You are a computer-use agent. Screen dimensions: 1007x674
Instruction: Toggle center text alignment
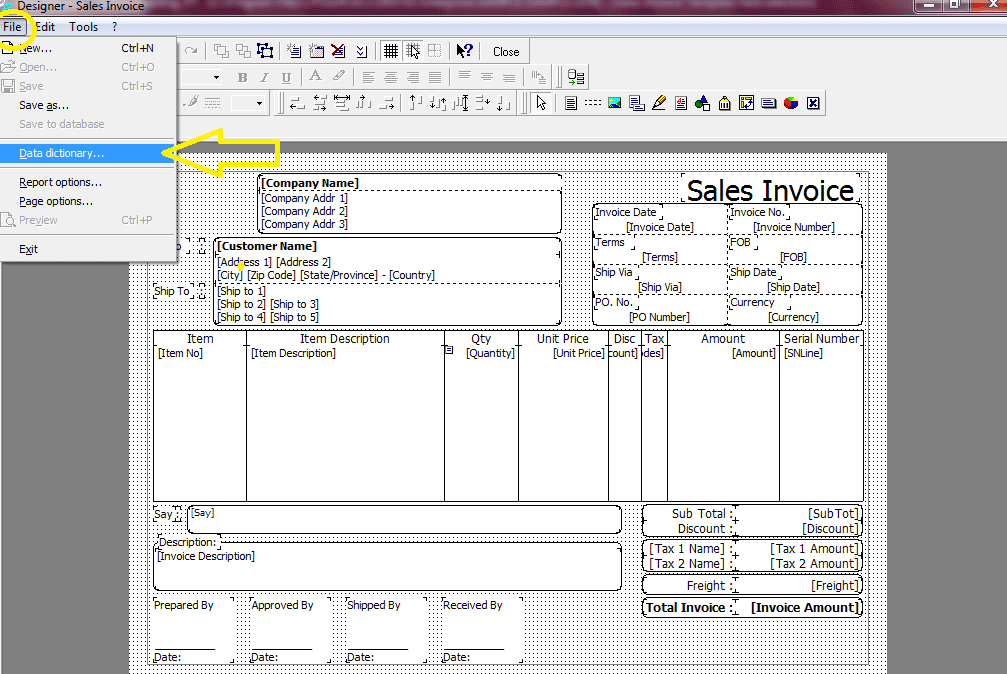click(x=390, y=77)
